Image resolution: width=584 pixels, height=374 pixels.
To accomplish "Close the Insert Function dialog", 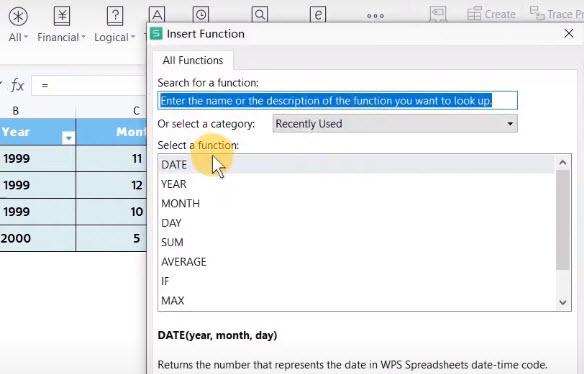I will [568, 34].
